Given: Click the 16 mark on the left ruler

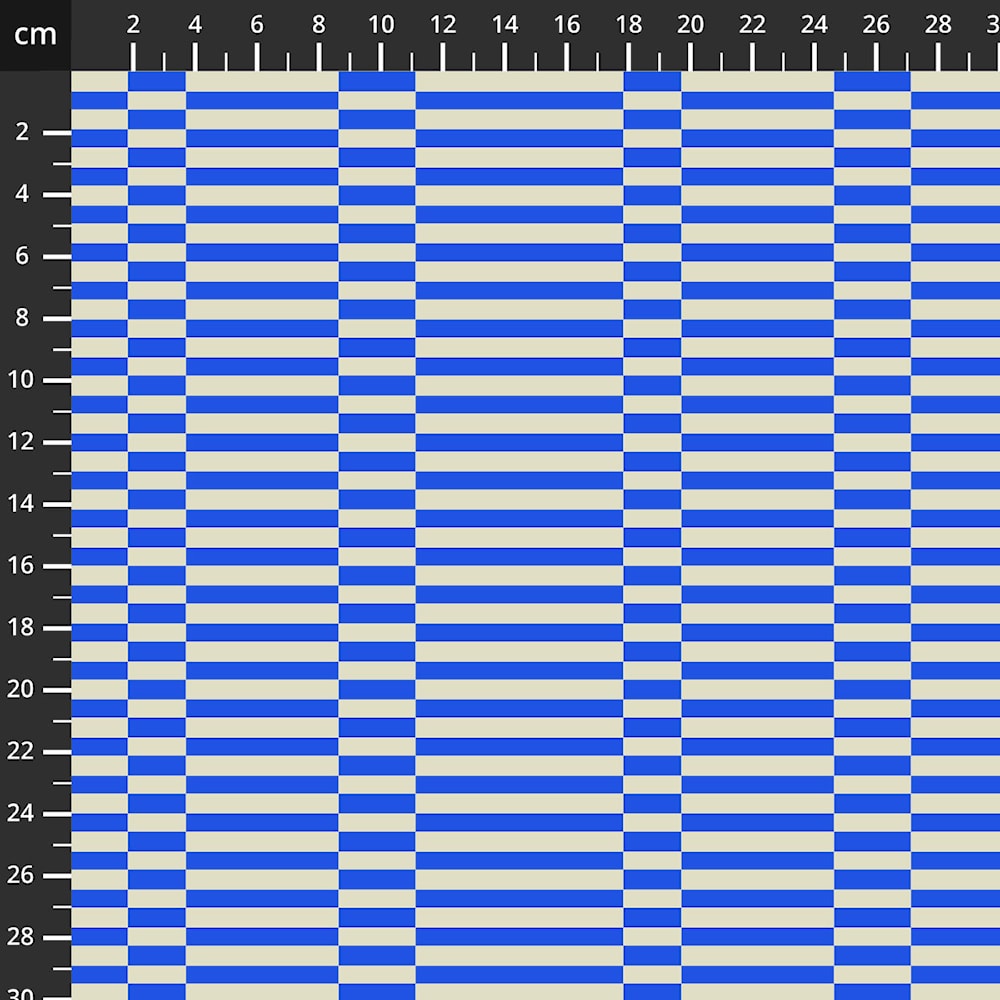Looking at the screenshot, I should coord(22,566).
